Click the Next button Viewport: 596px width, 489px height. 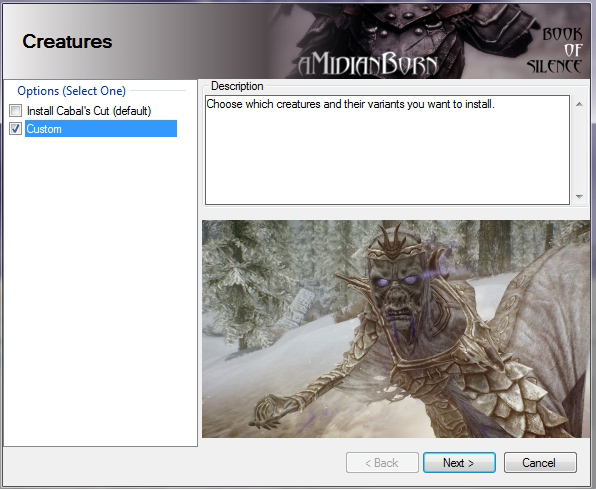click(x=459, y=462)
